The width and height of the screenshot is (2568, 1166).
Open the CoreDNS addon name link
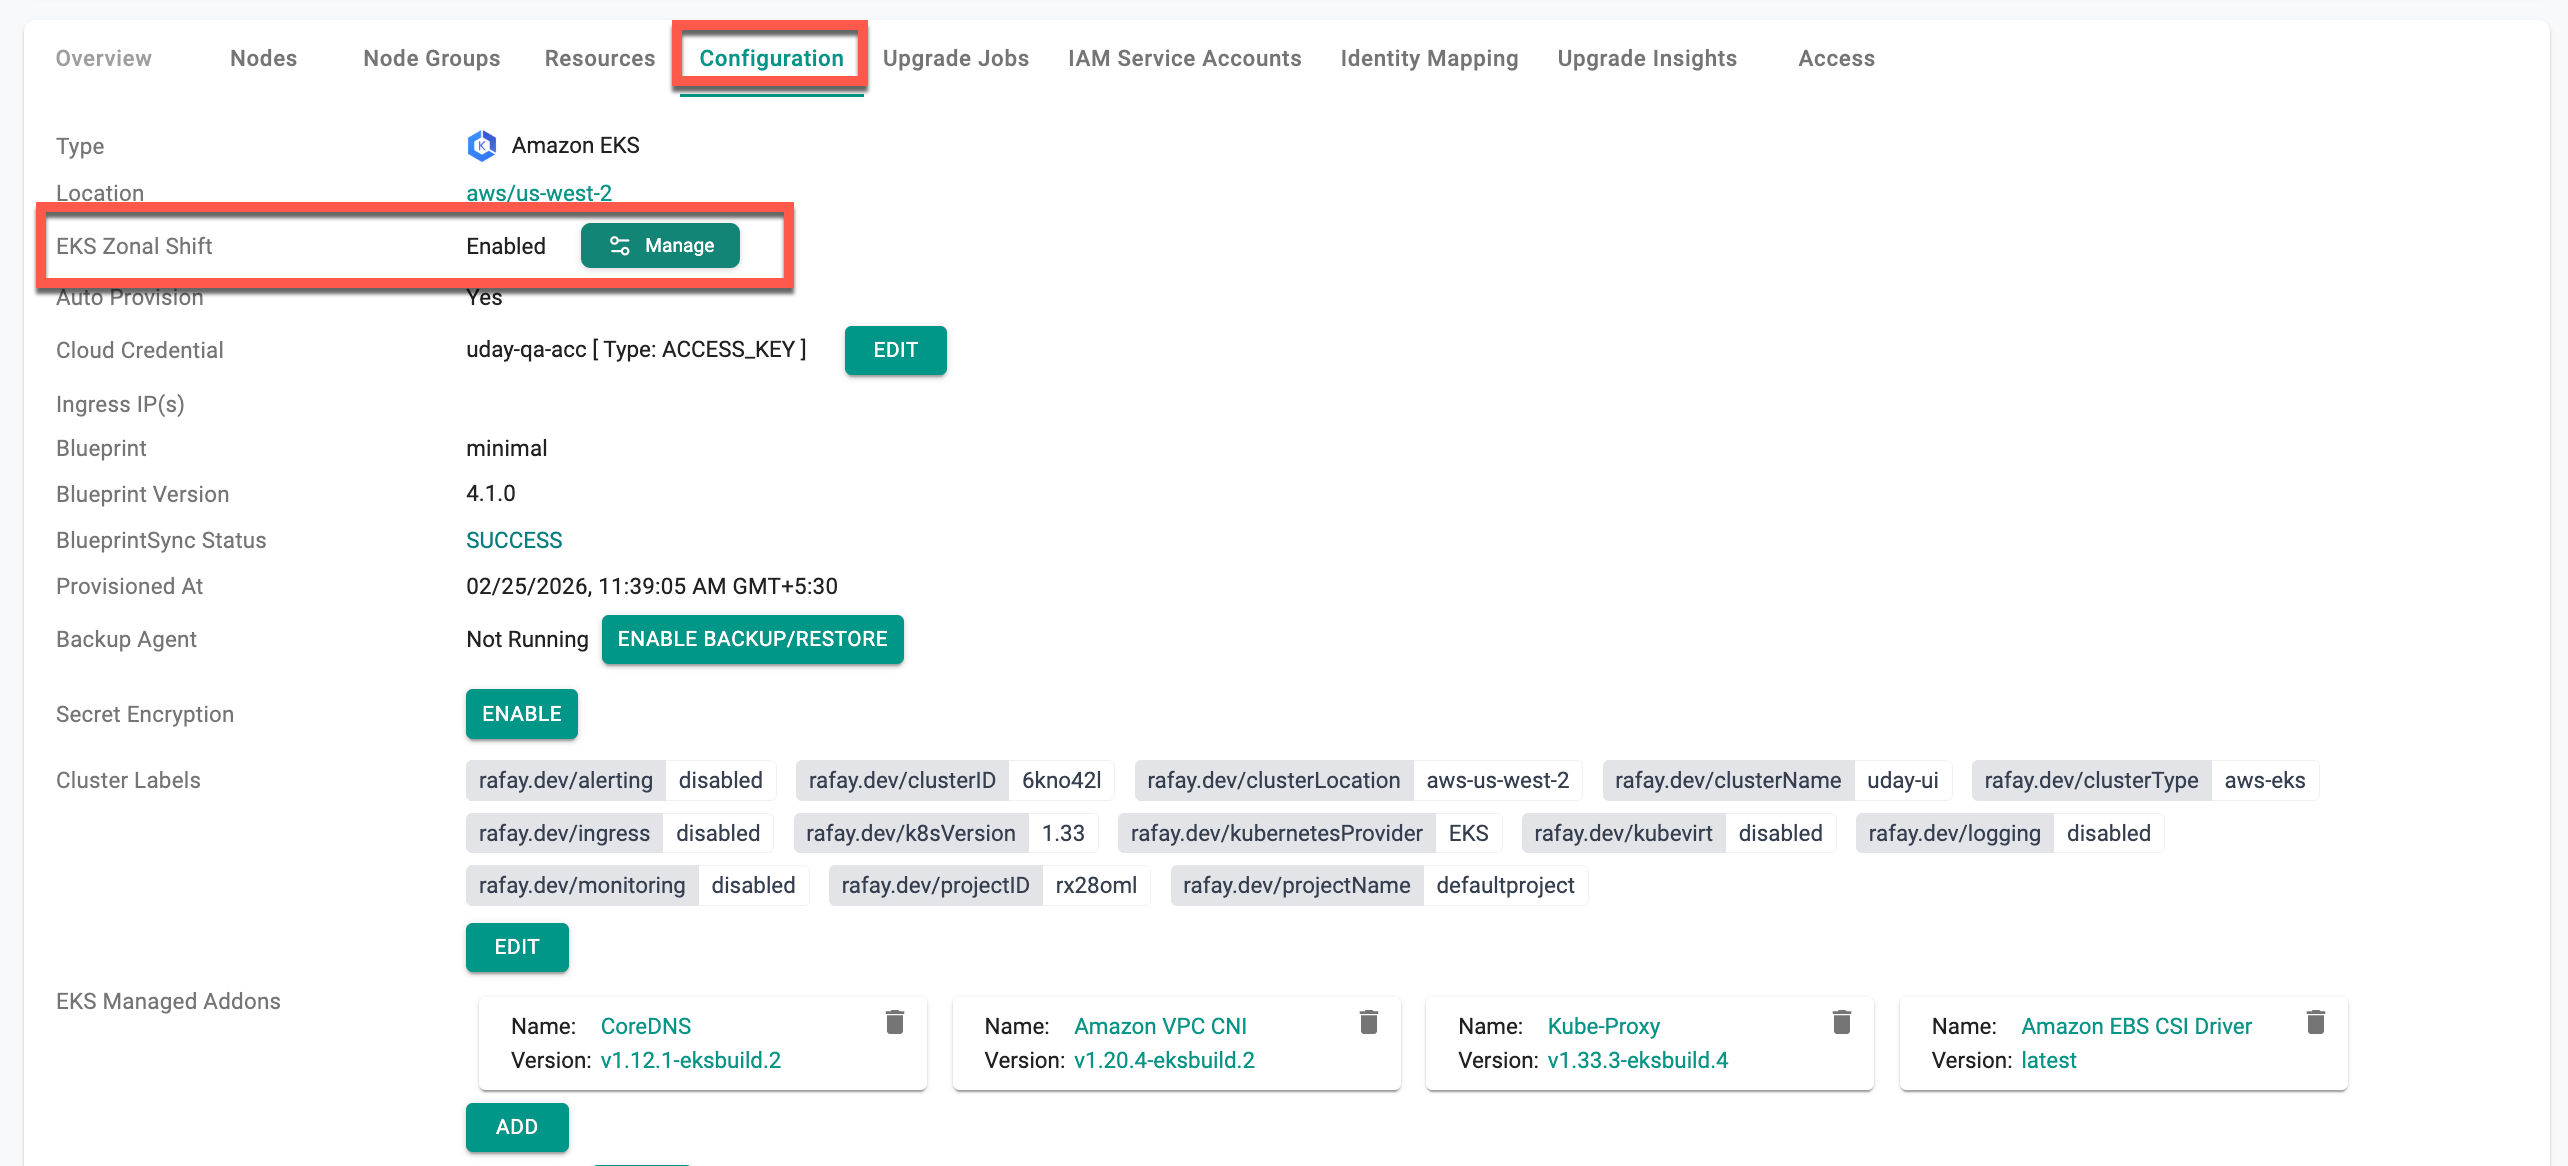pyautogui.click(x=645, y=1026)
